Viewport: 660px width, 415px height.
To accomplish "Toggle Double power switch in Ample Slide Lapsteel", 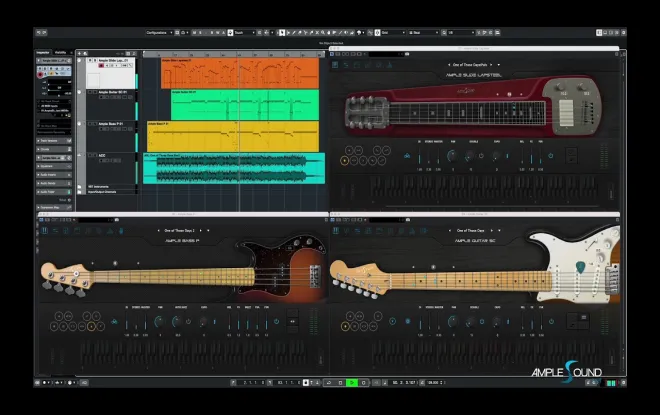I will (481, 155).
